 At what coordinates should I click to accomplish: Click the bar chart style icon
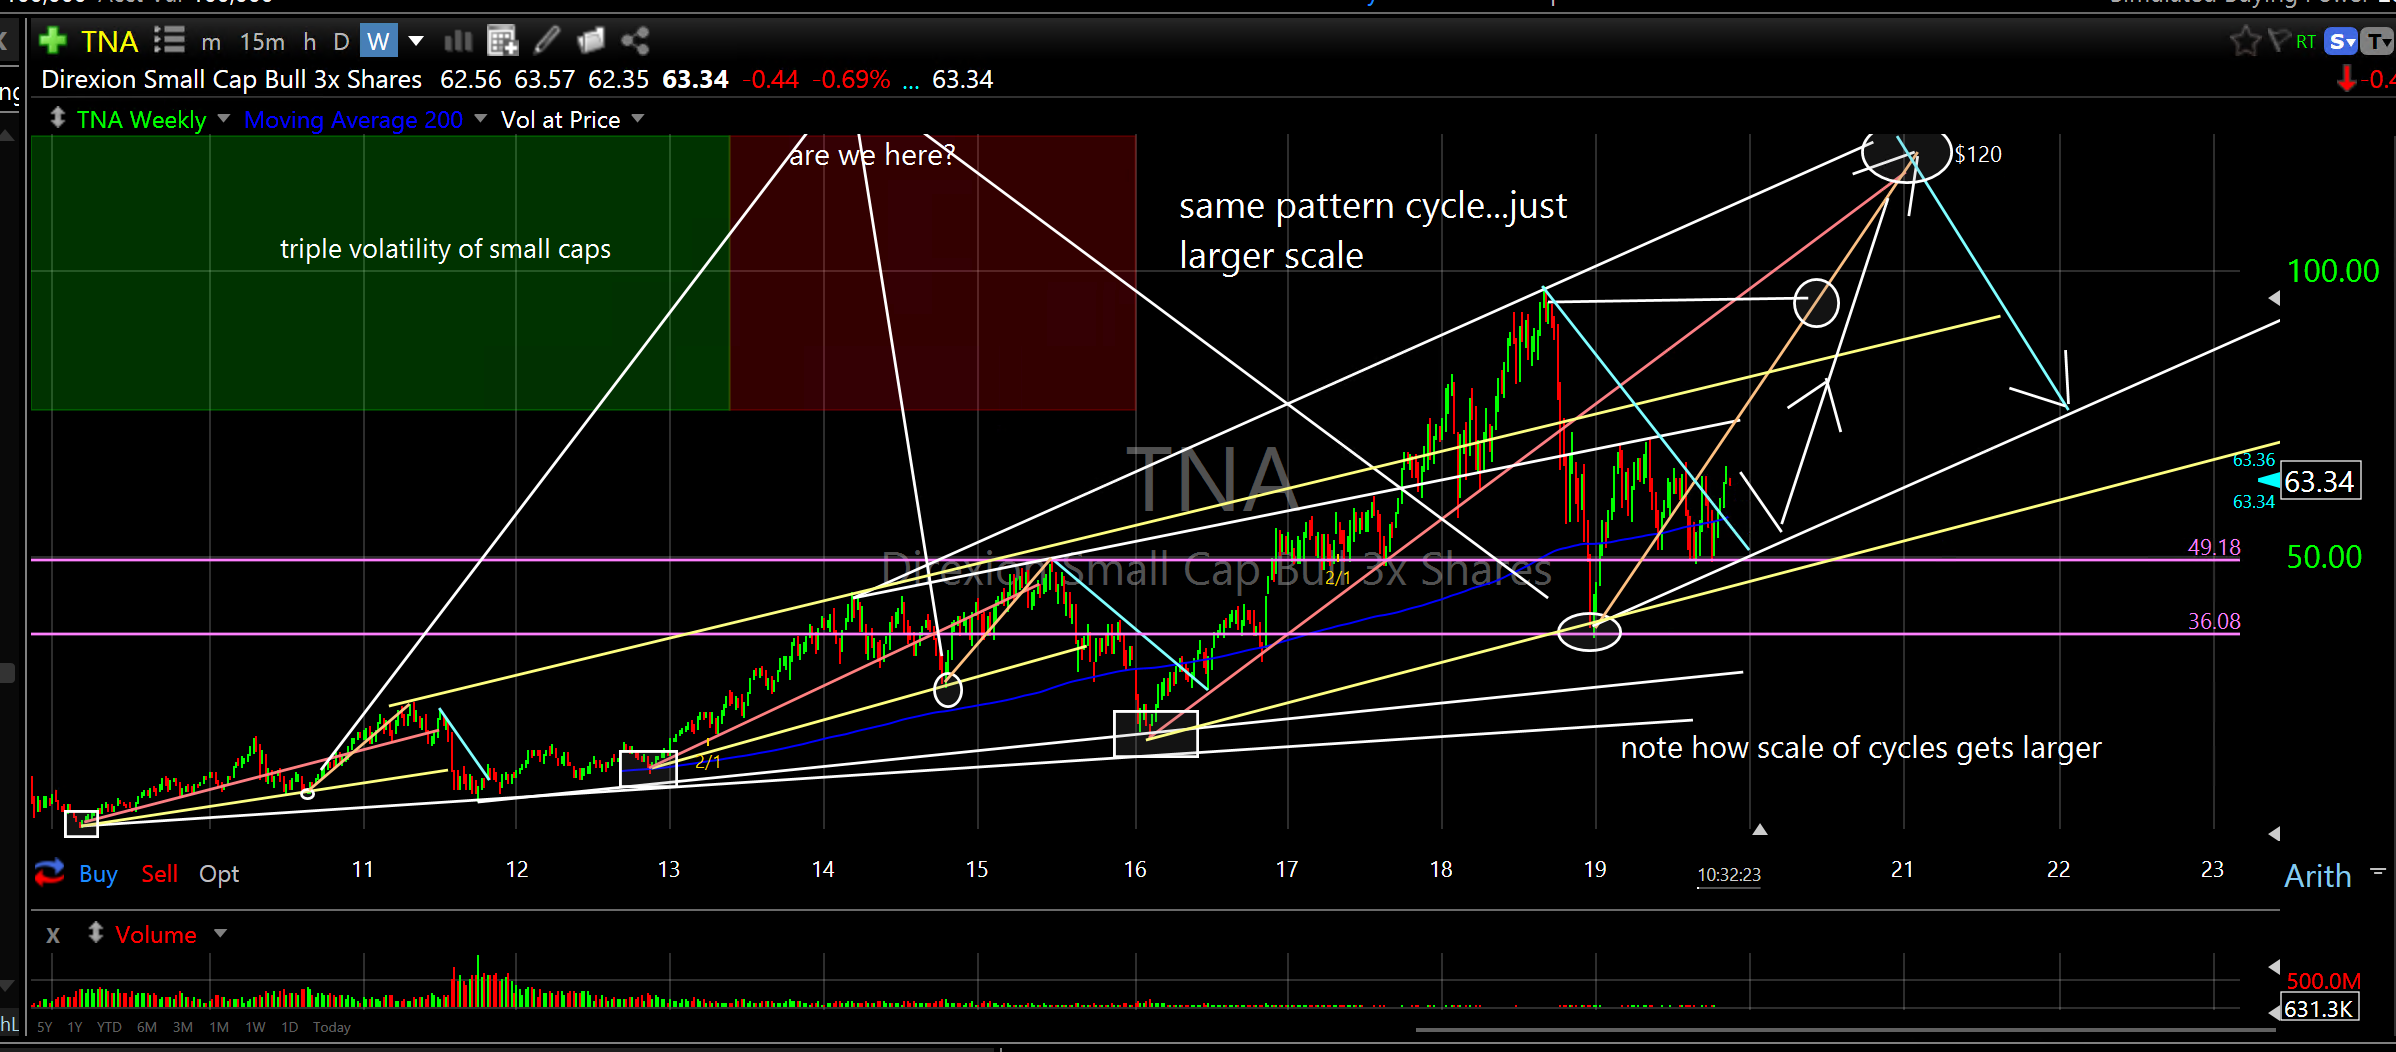[x=458, y=41]
